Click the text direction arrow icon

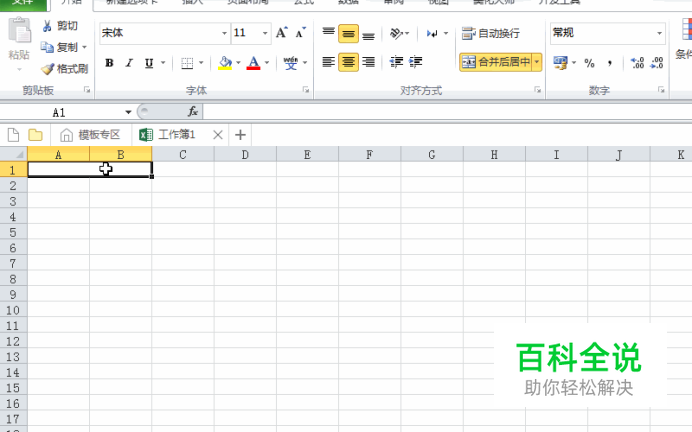(x=432, y=33)
